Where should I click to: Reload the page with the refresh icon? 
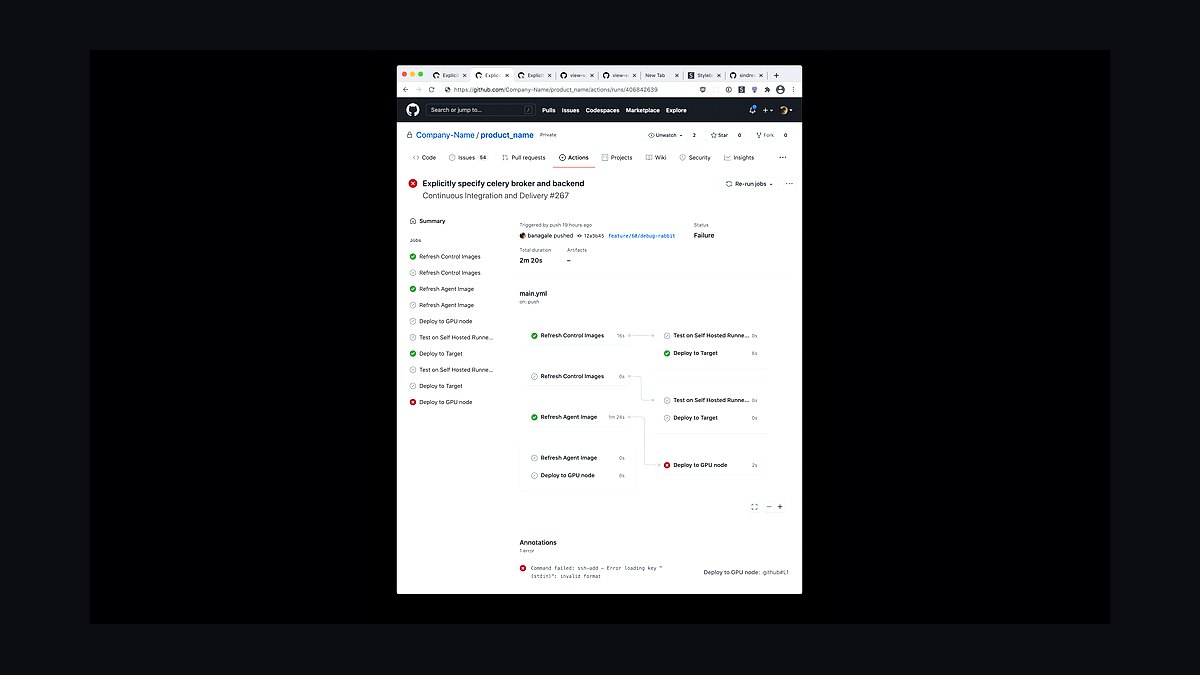(431, 89)
